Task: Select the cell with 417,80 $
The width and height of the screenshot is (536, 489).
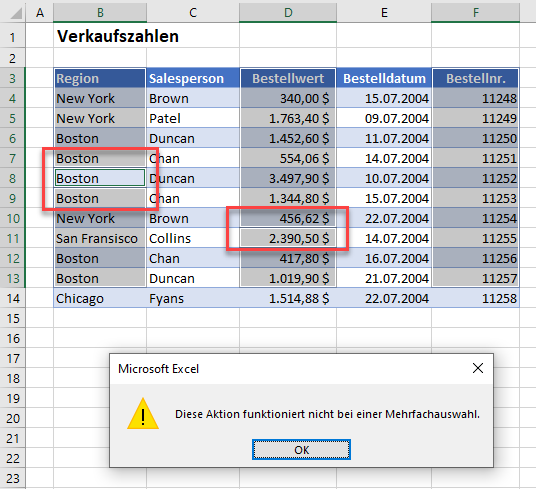Action: 288,258
